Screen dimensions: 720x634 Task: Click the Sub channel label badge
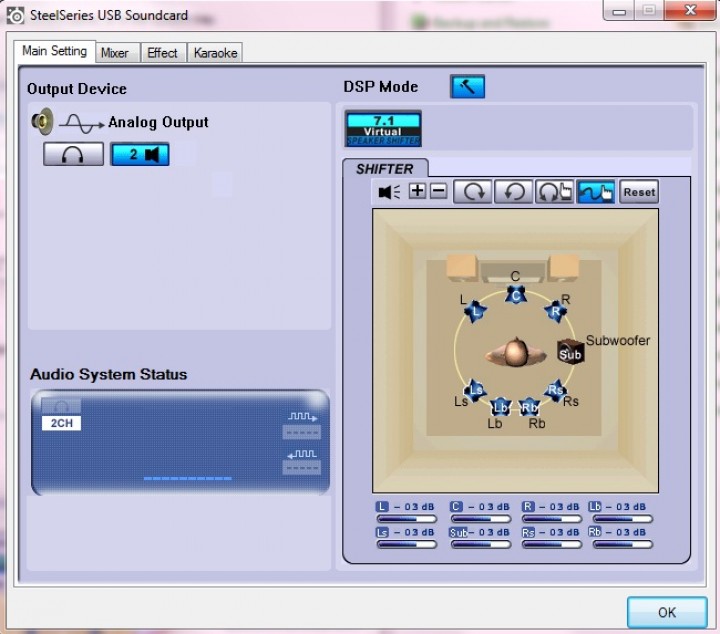tap(458, 532)
